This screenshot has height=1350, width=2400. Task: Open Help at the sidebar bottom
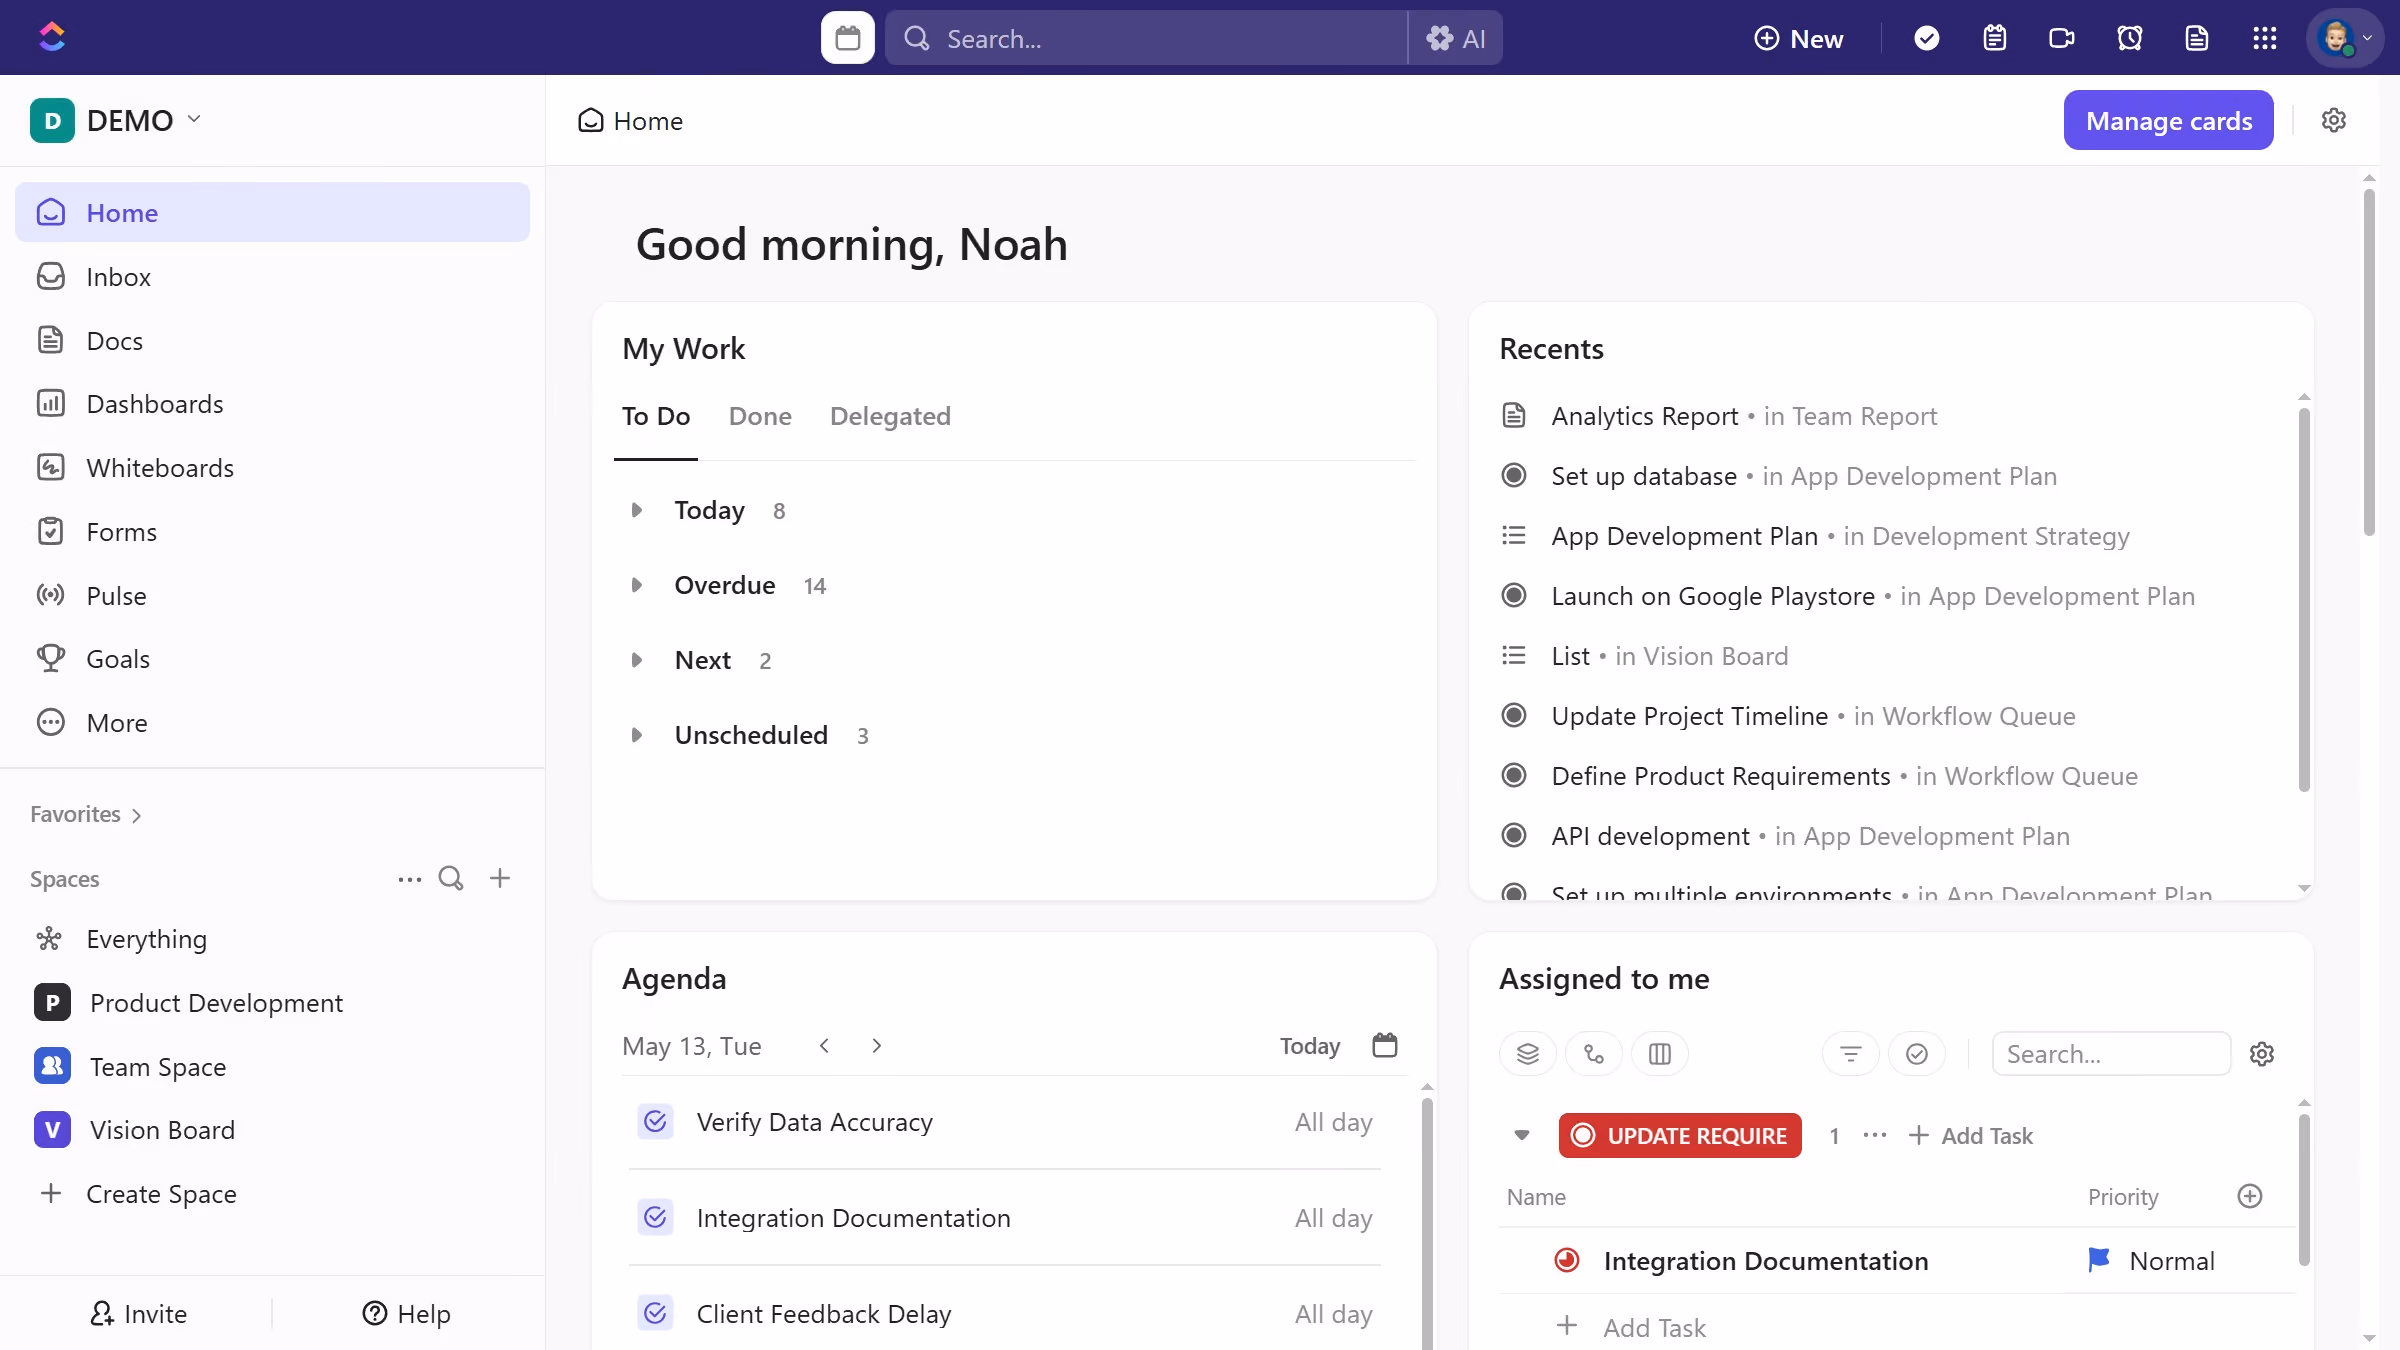[406, 1313]
